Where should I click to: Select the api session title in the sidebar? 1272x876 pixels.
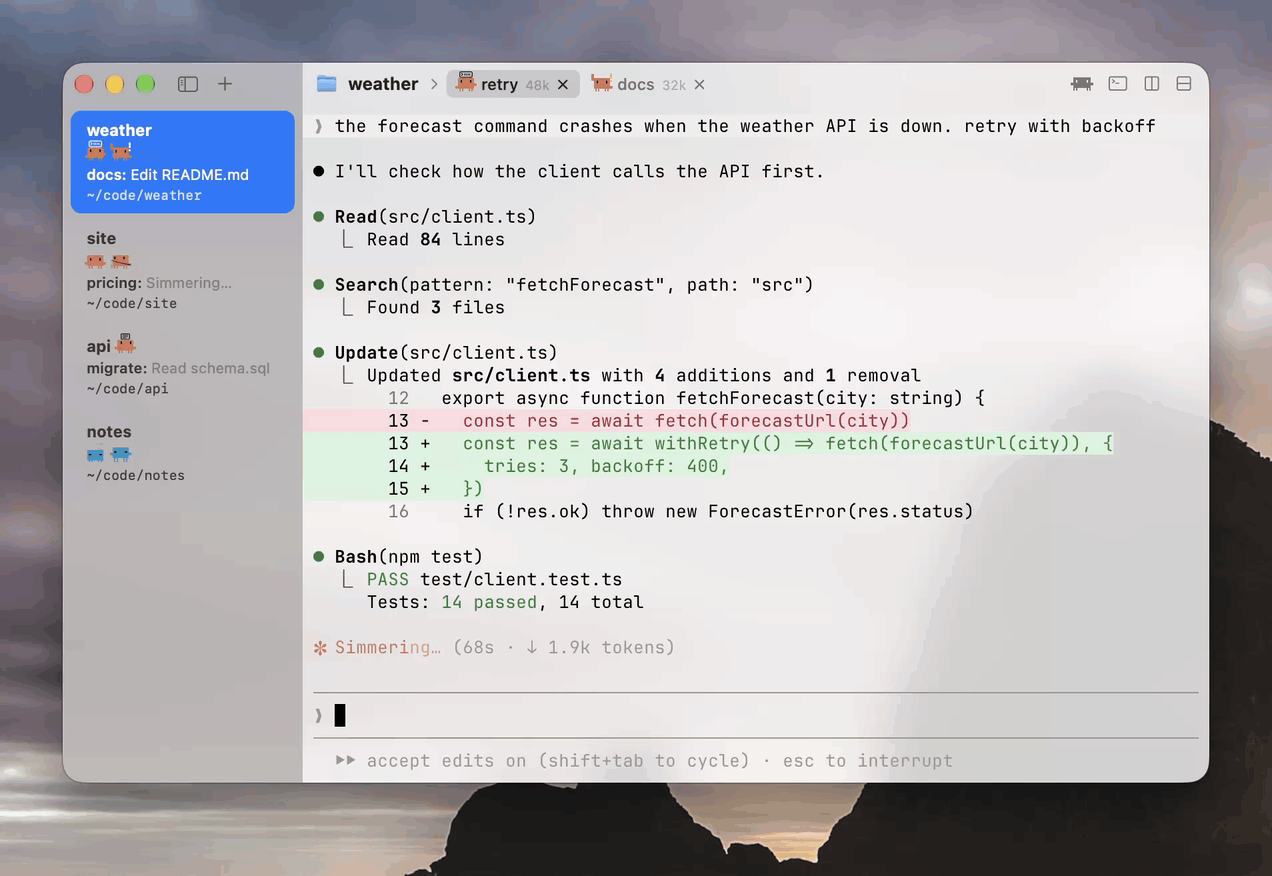98,346
